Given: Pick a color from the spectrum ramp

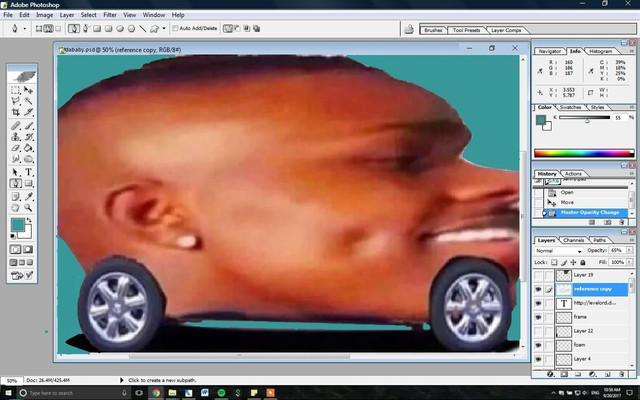Looking at the screenshot, I should 584,153.
